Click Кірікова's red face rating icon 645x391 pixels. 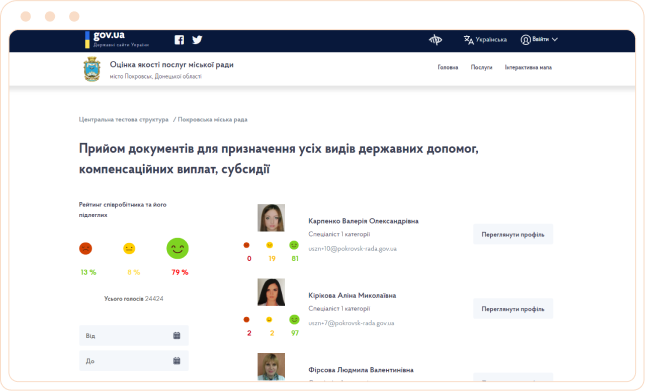(x=246, y=319)
